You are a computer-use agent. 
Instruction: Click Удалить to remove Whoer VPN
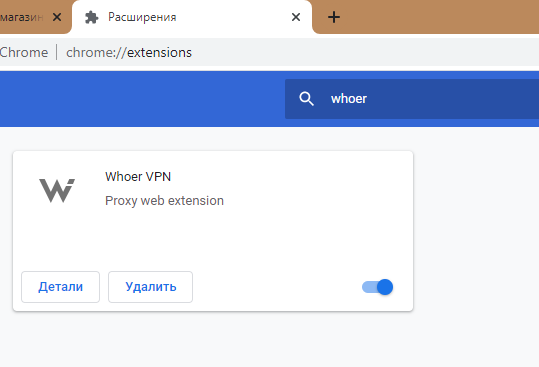(x=151, y=287)
